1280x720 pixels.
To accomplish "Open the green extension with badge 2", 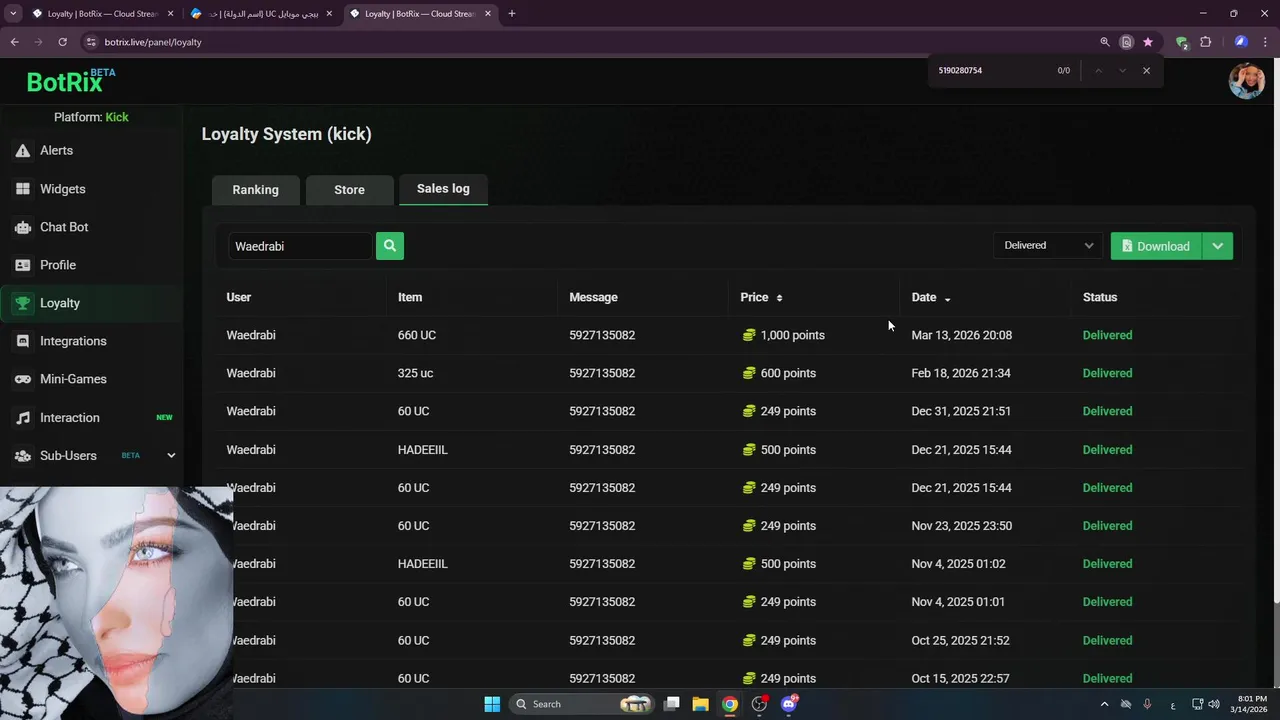I will (x=1182, y=42).
